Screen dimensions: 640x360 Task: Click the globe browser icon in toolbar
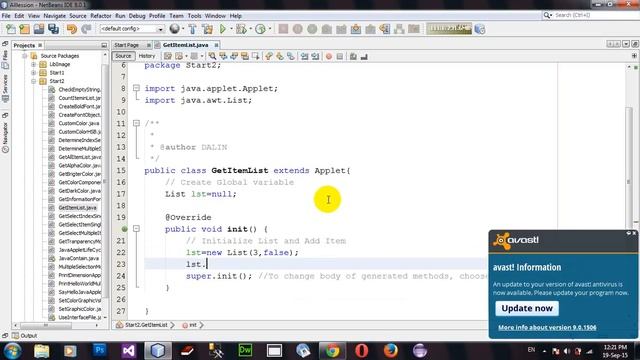(x=175, y=29)
